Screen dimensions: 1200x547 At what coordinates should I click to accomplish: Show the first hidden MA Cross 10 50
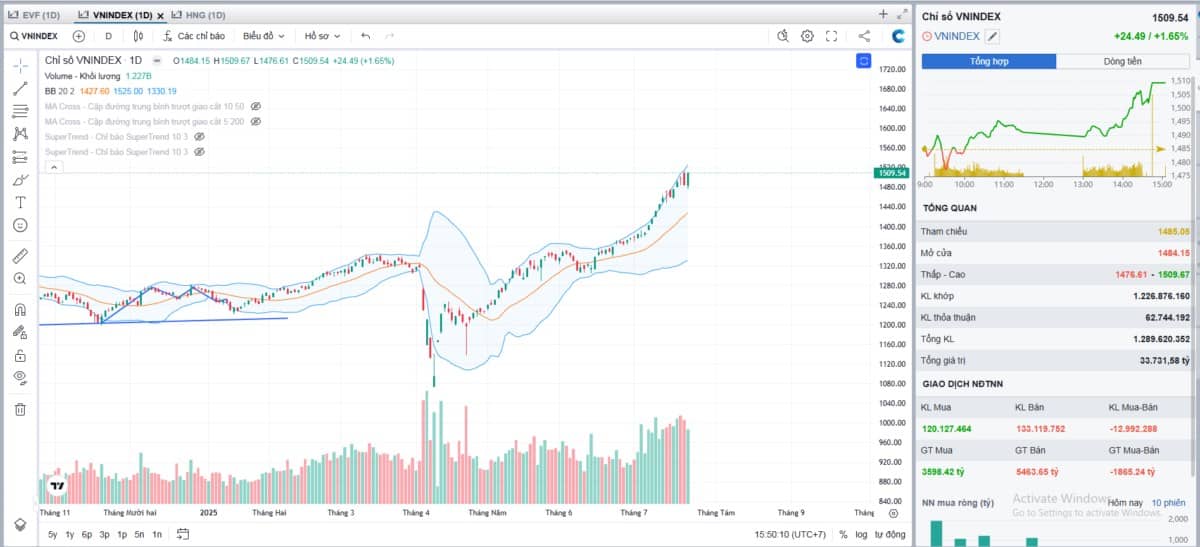pyautogui.click(x=255, y=106)
